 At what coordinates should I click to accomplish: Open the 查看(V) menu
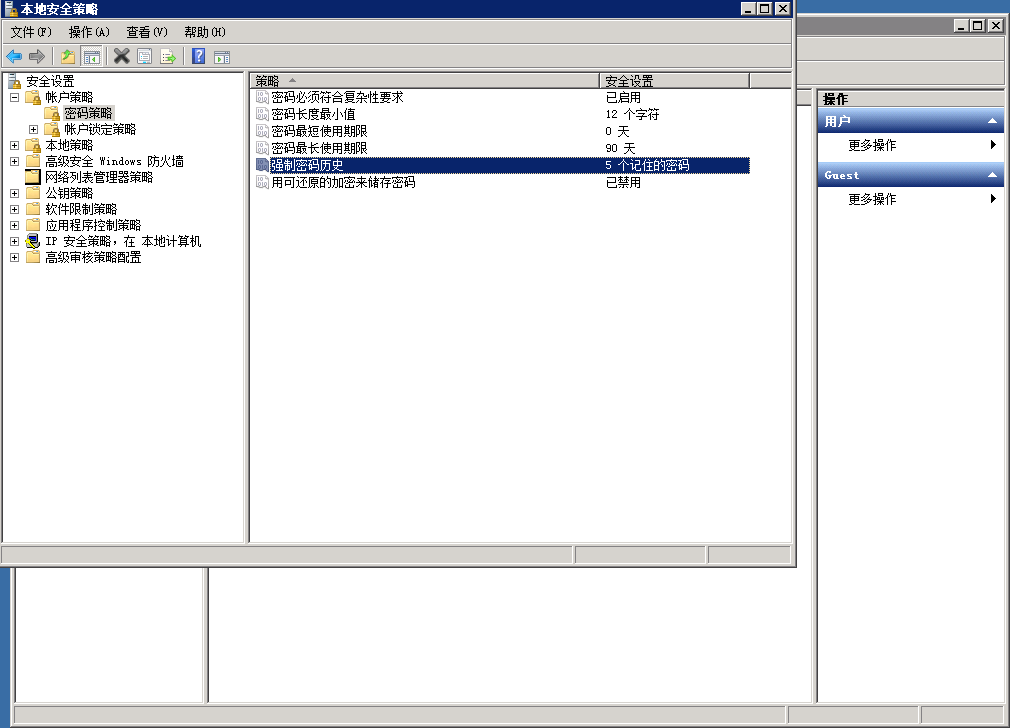147,32
